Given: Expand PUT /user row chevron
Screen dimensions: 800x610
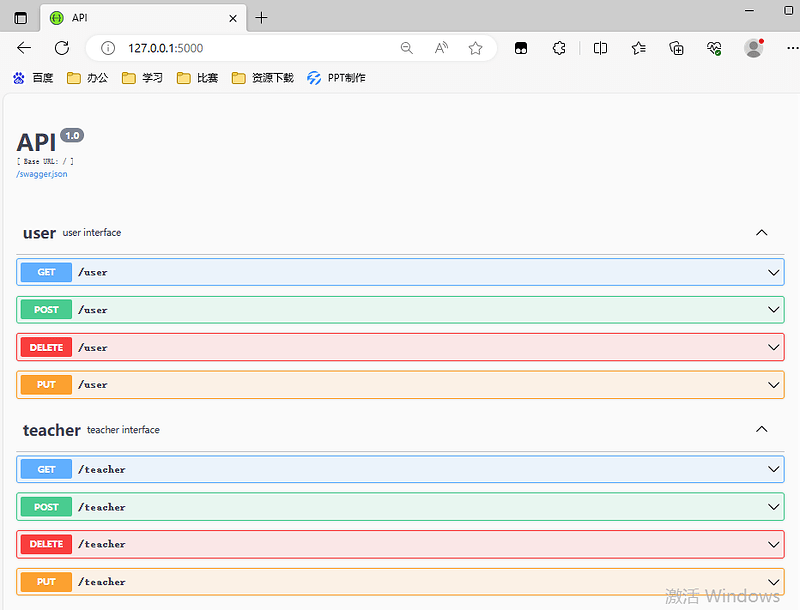Looking at the screenshot, I should coord(773,385).
